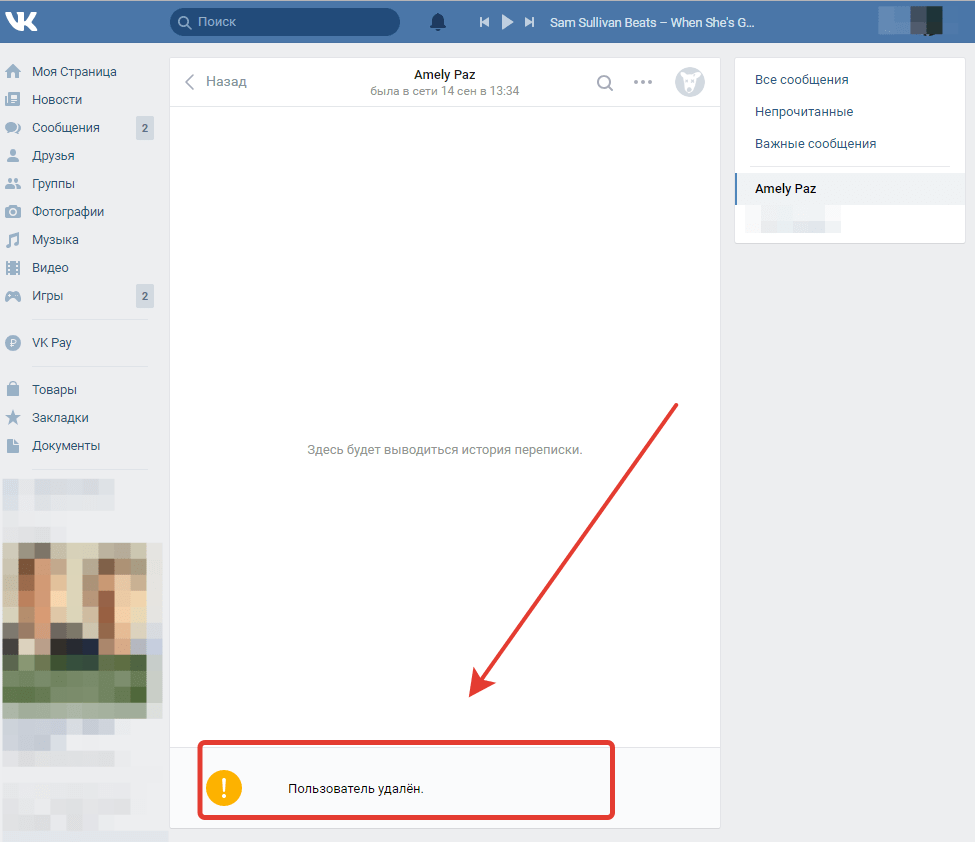Open the Видео section
The height and width of the screenshot is (842, 975).
tap(50, 267)
